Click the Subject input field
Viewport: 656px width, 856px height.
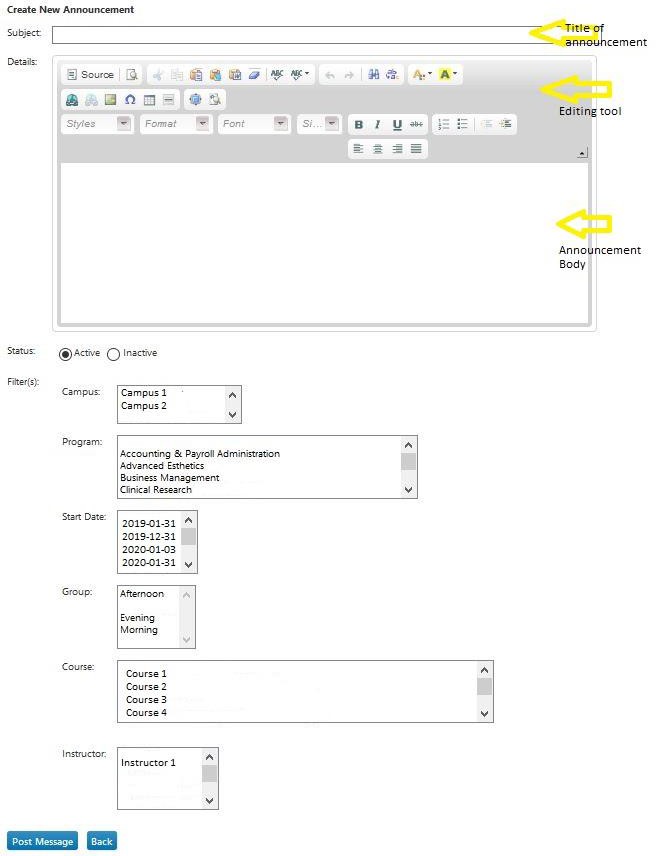tap(300, 35)
